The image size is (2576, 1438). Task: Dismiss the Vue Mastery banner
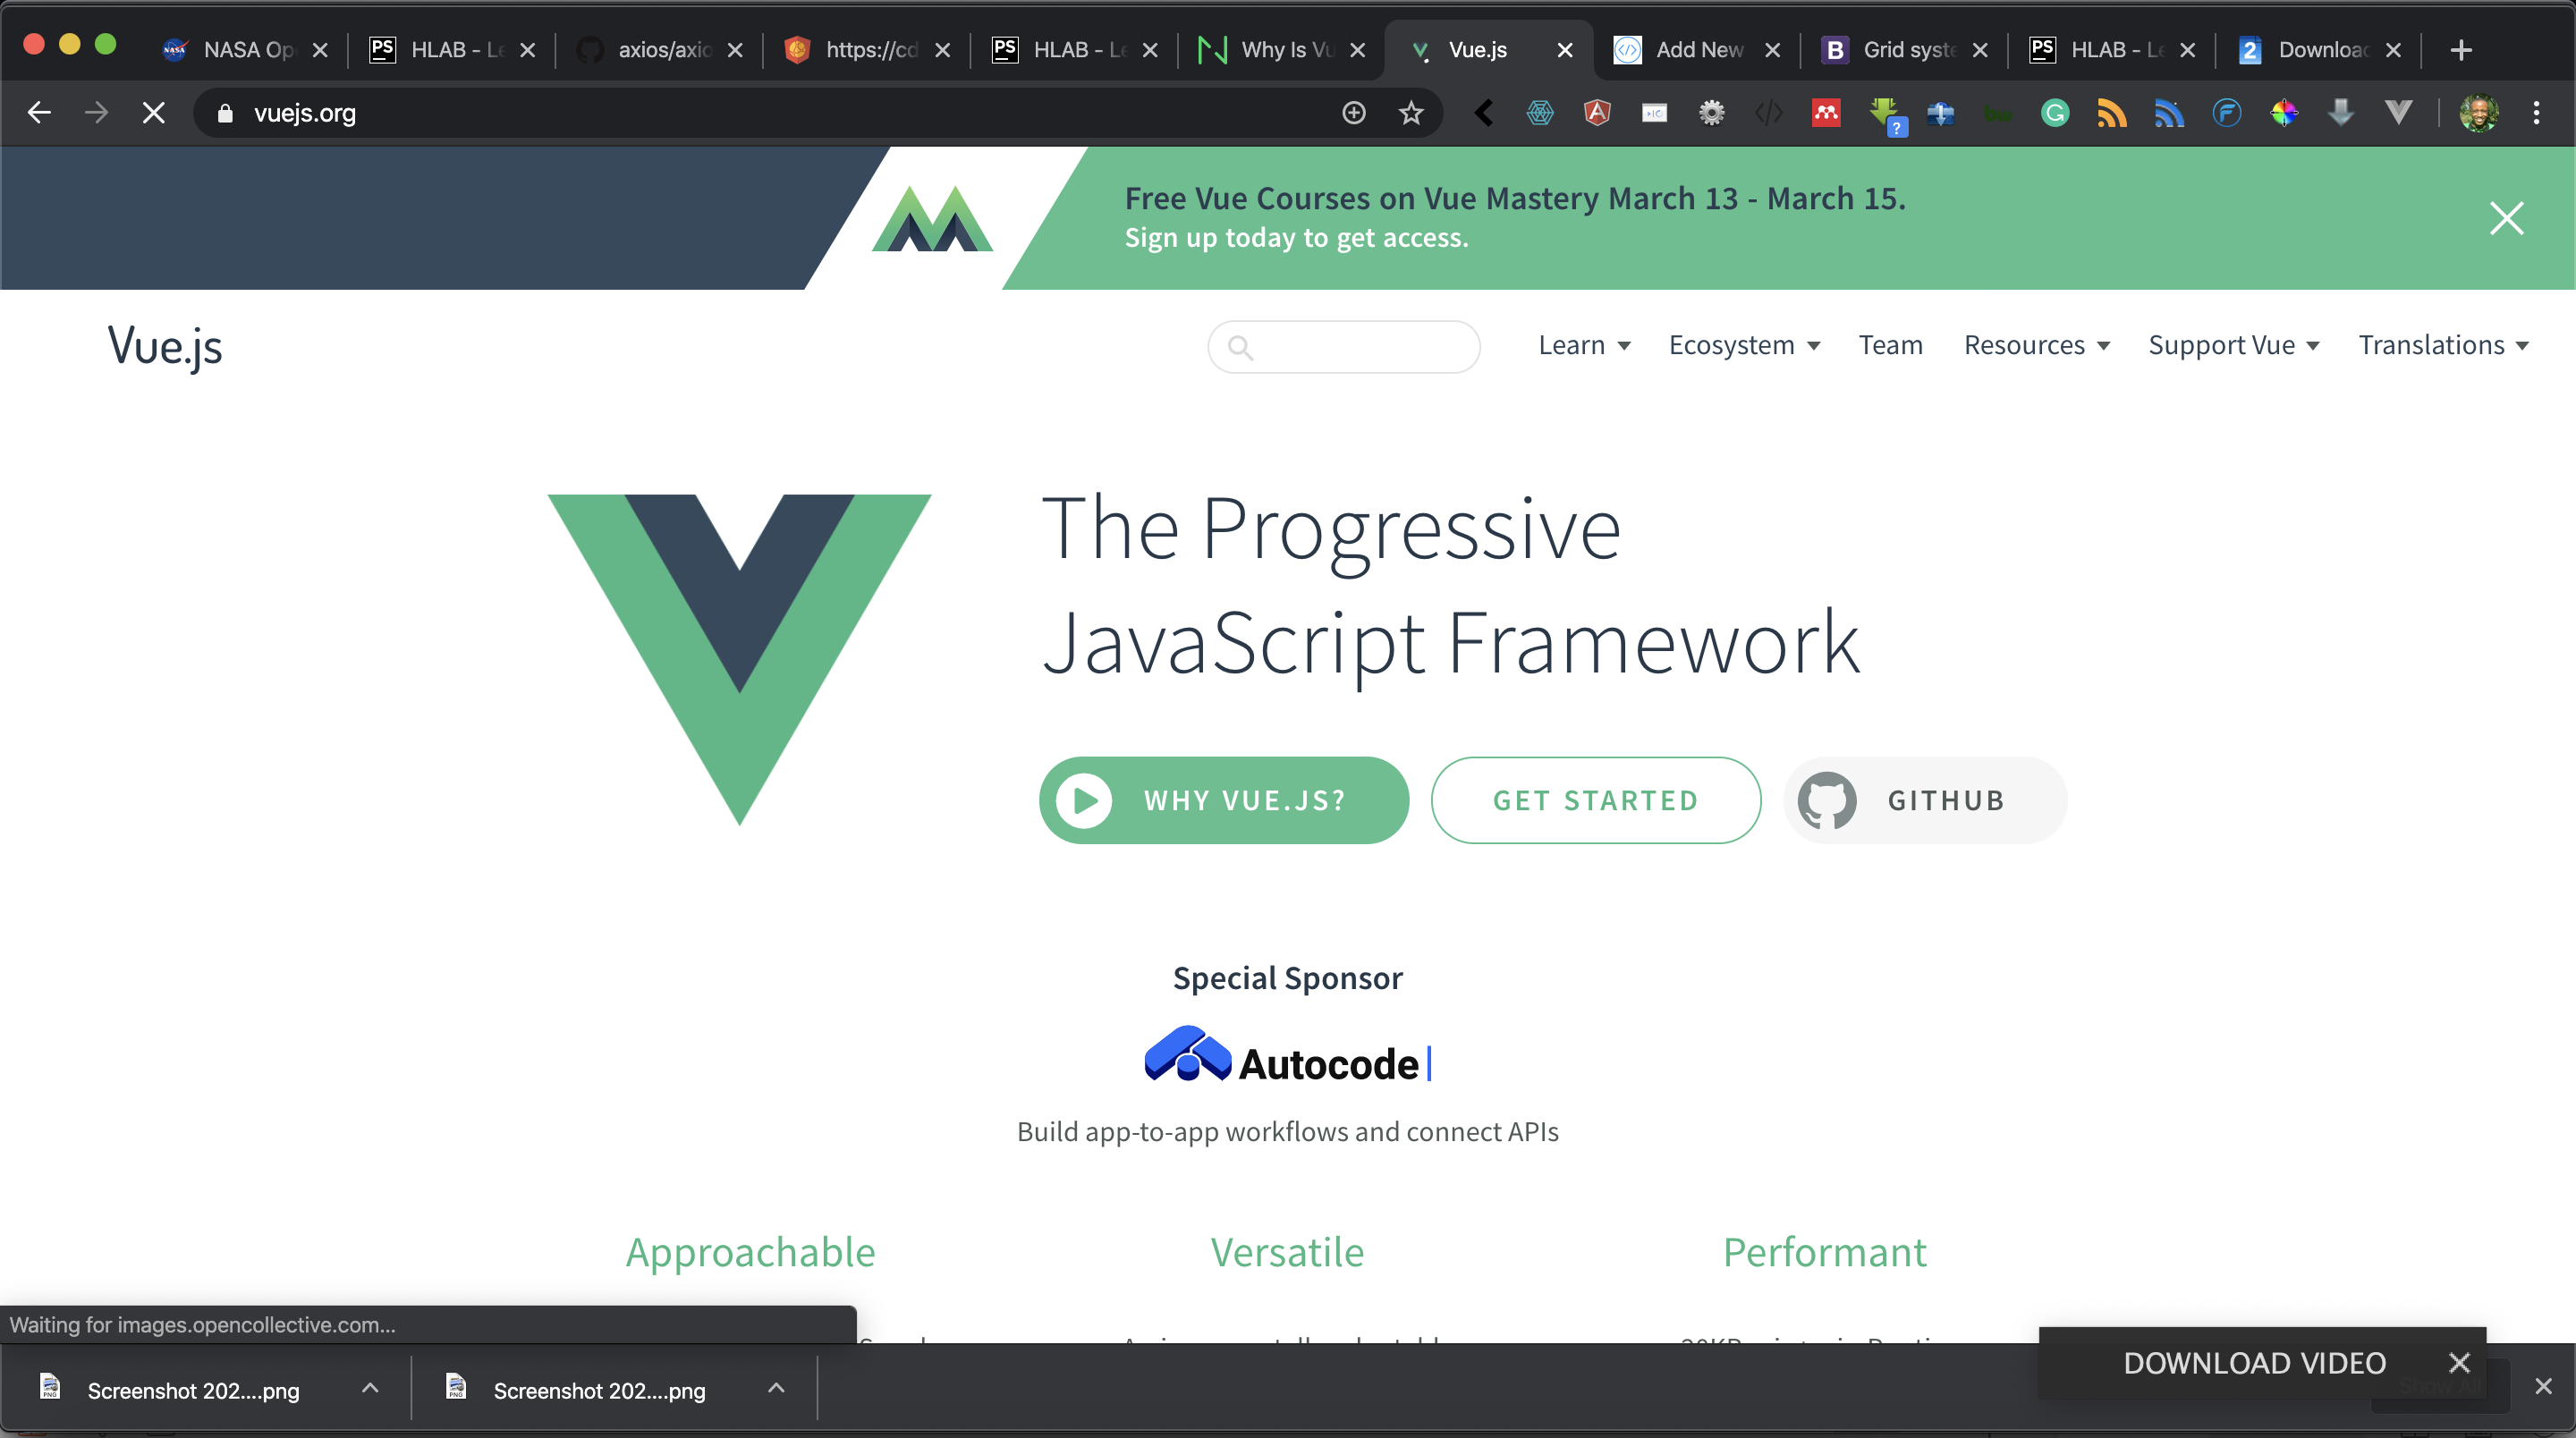2506,218
